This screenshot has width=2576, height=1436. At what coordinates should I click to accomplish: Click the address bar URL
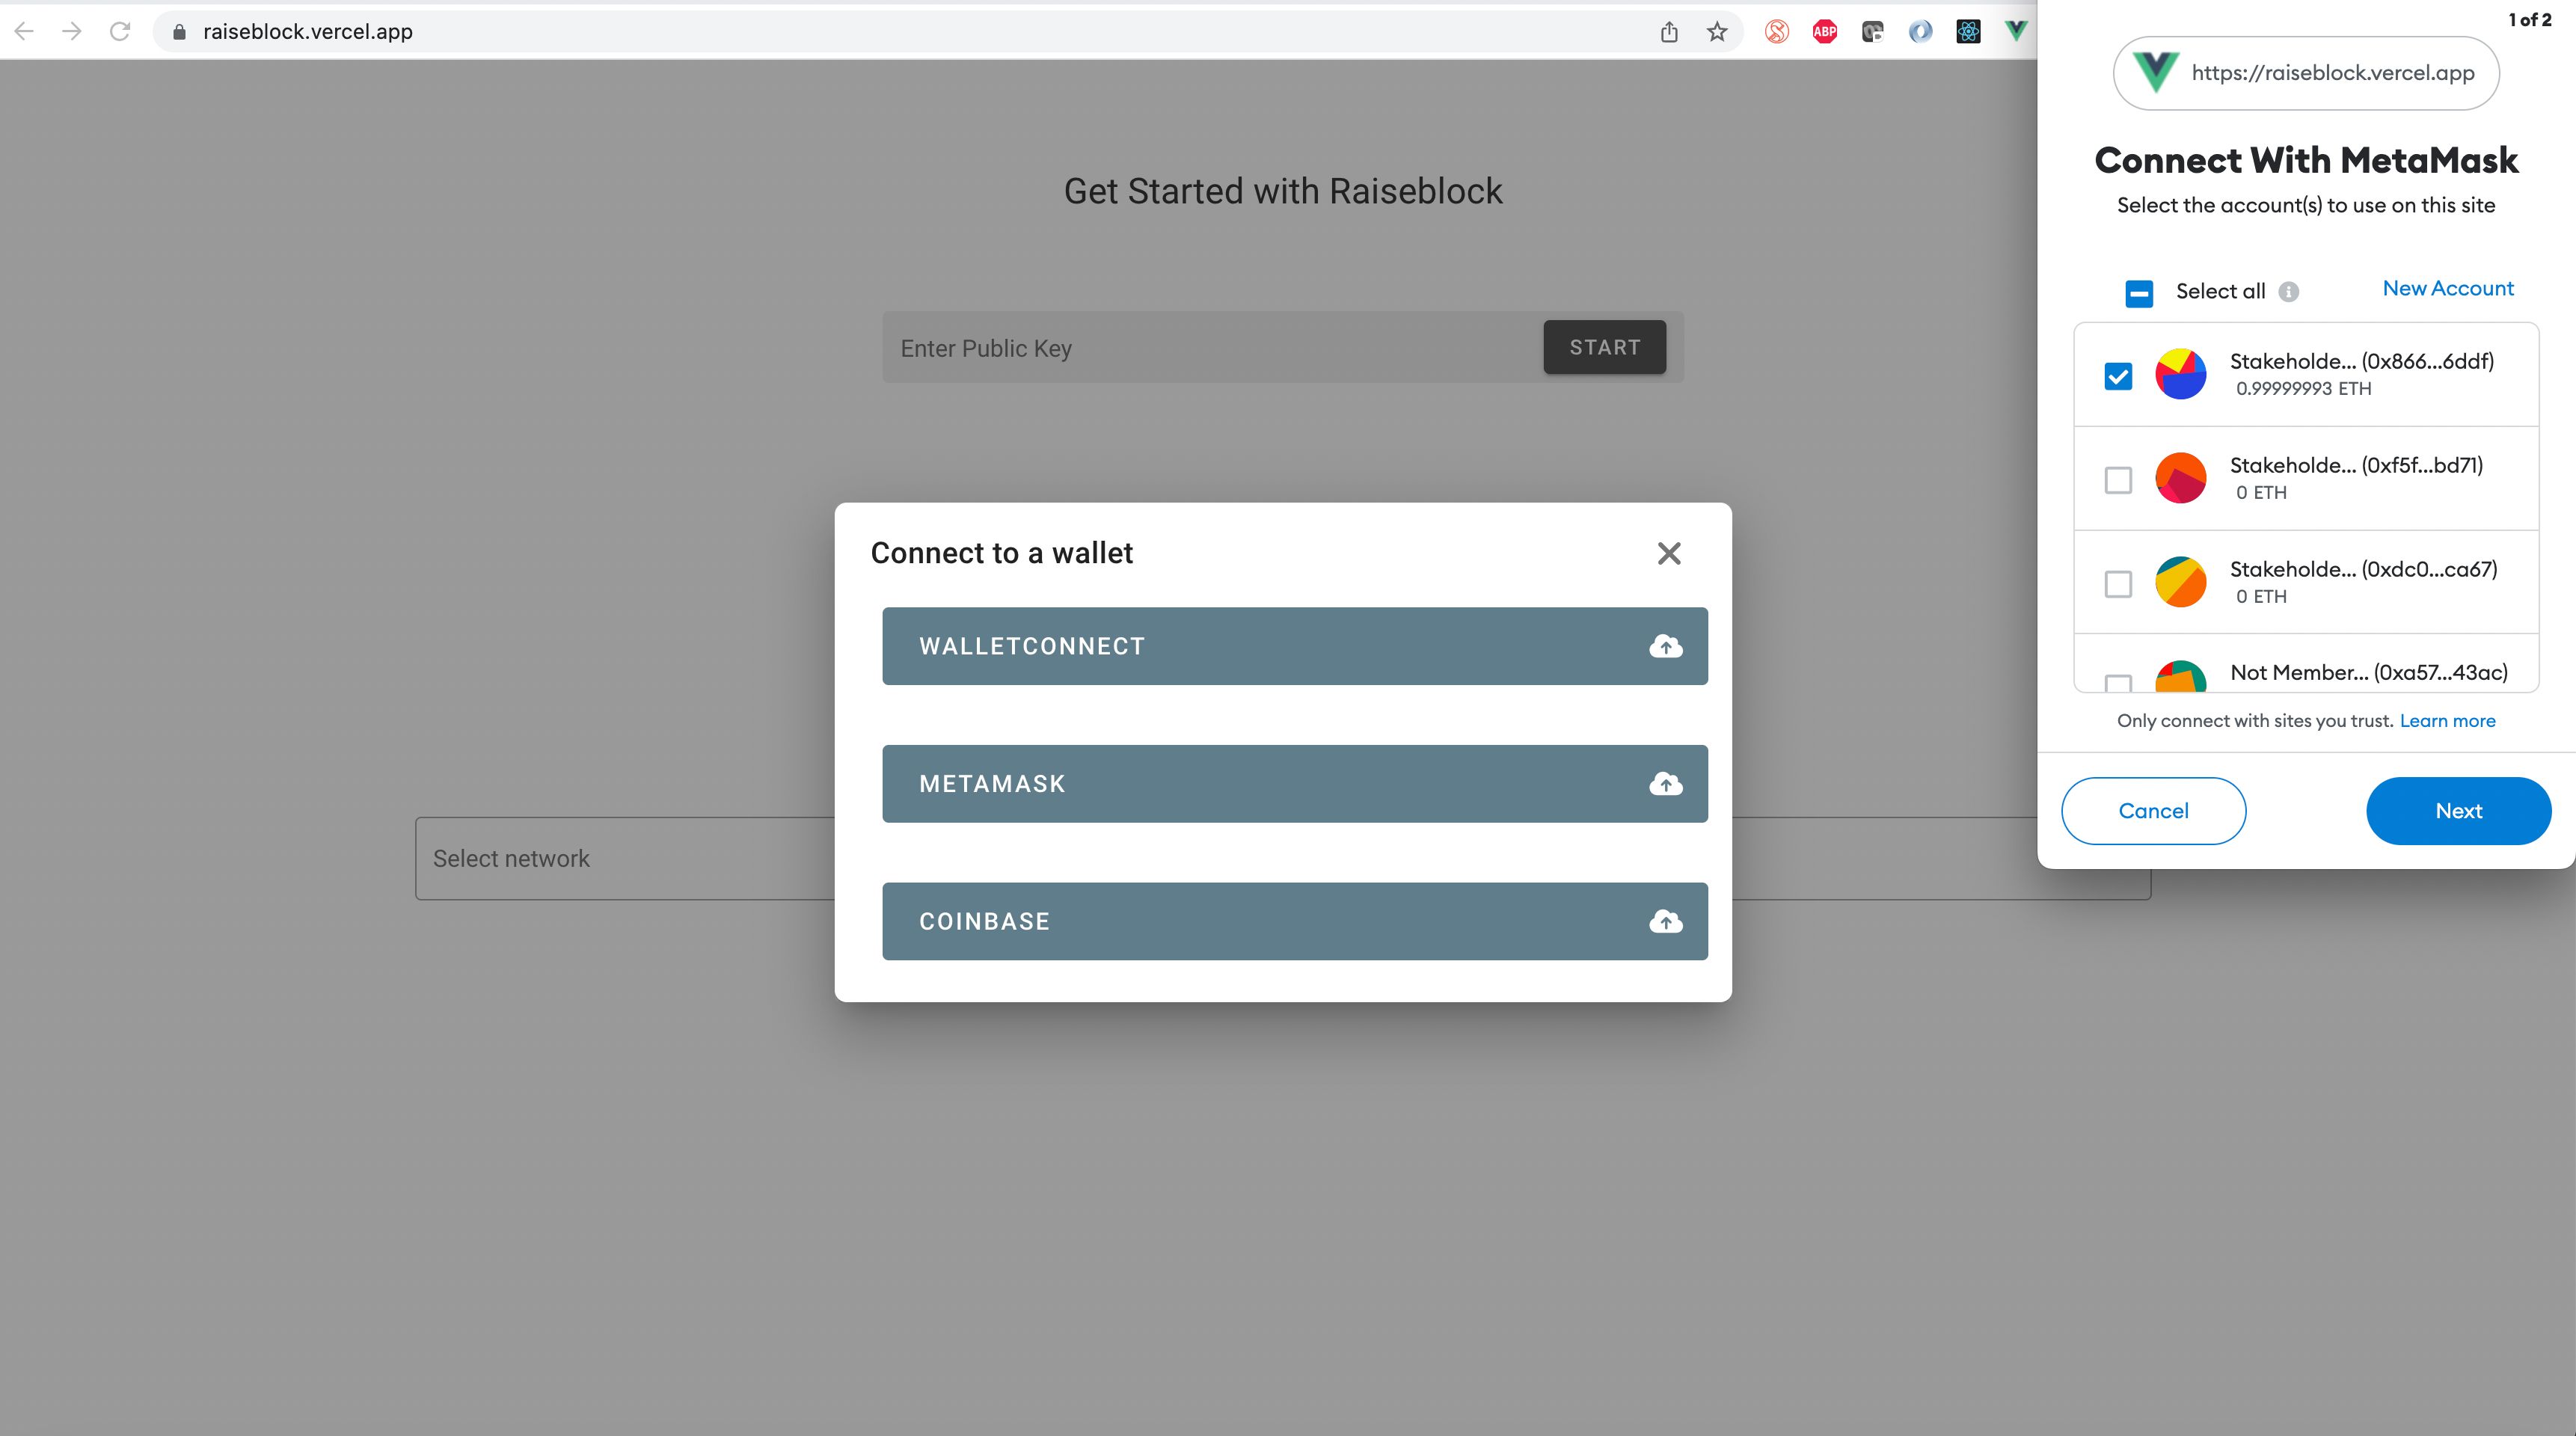coord(308,32)
